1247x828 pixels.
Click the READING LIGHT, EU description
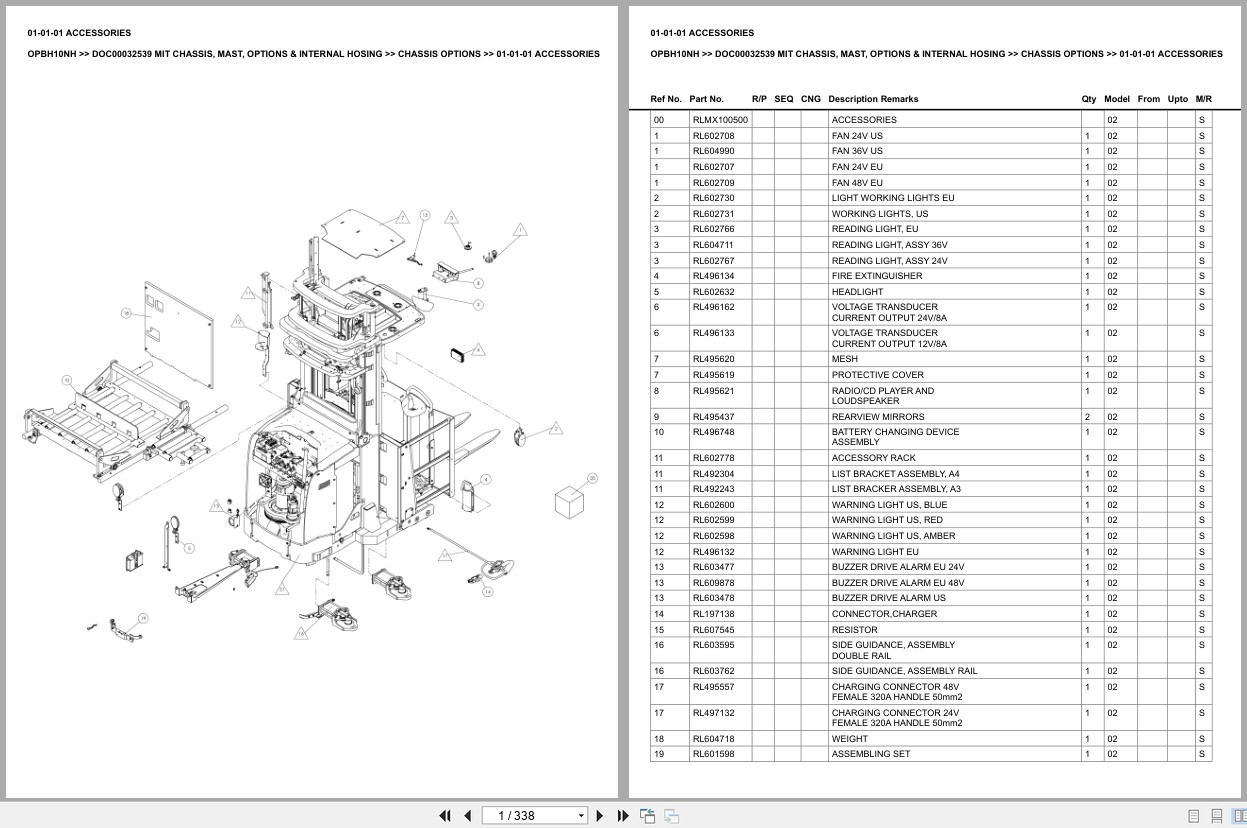click(875, 229)
